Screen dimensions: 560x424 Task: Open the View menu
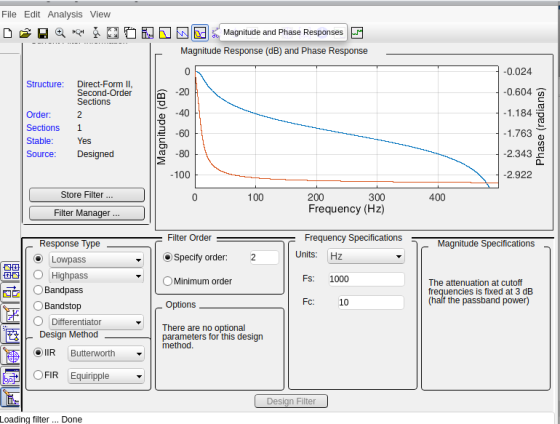point(100,15)
